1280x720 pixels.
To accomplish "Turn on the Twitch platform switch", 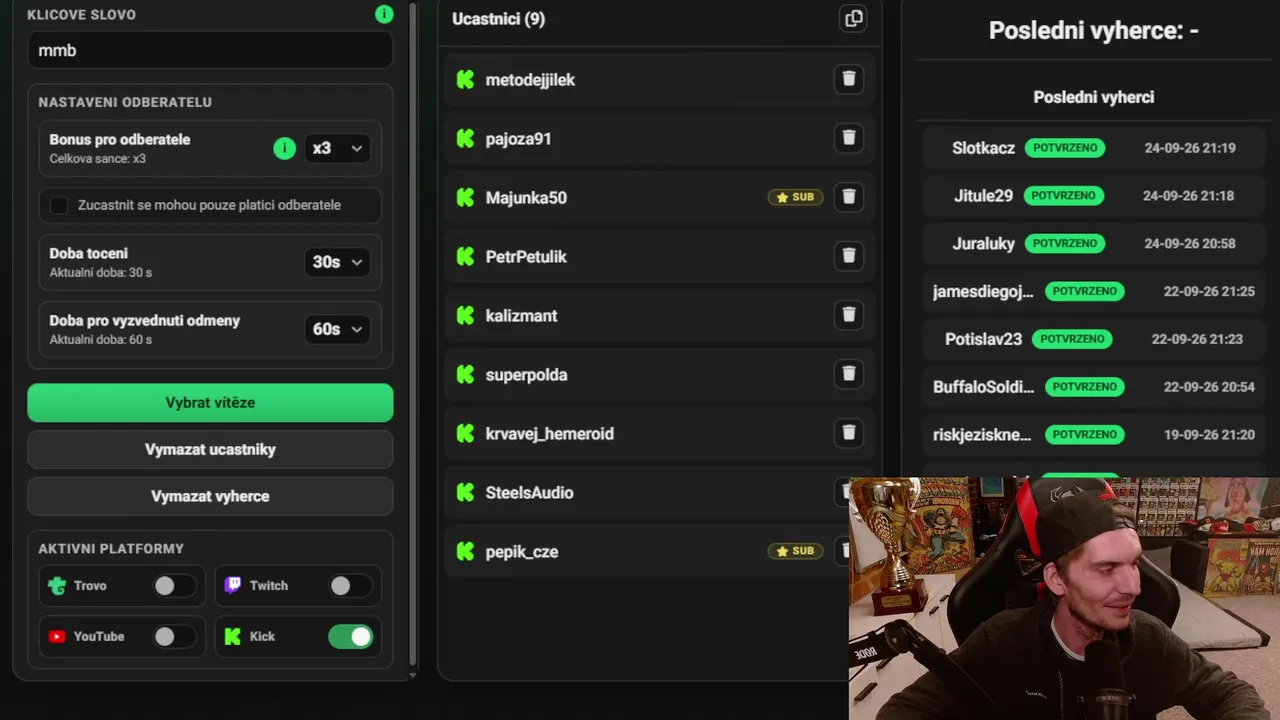I will (350, 586).
